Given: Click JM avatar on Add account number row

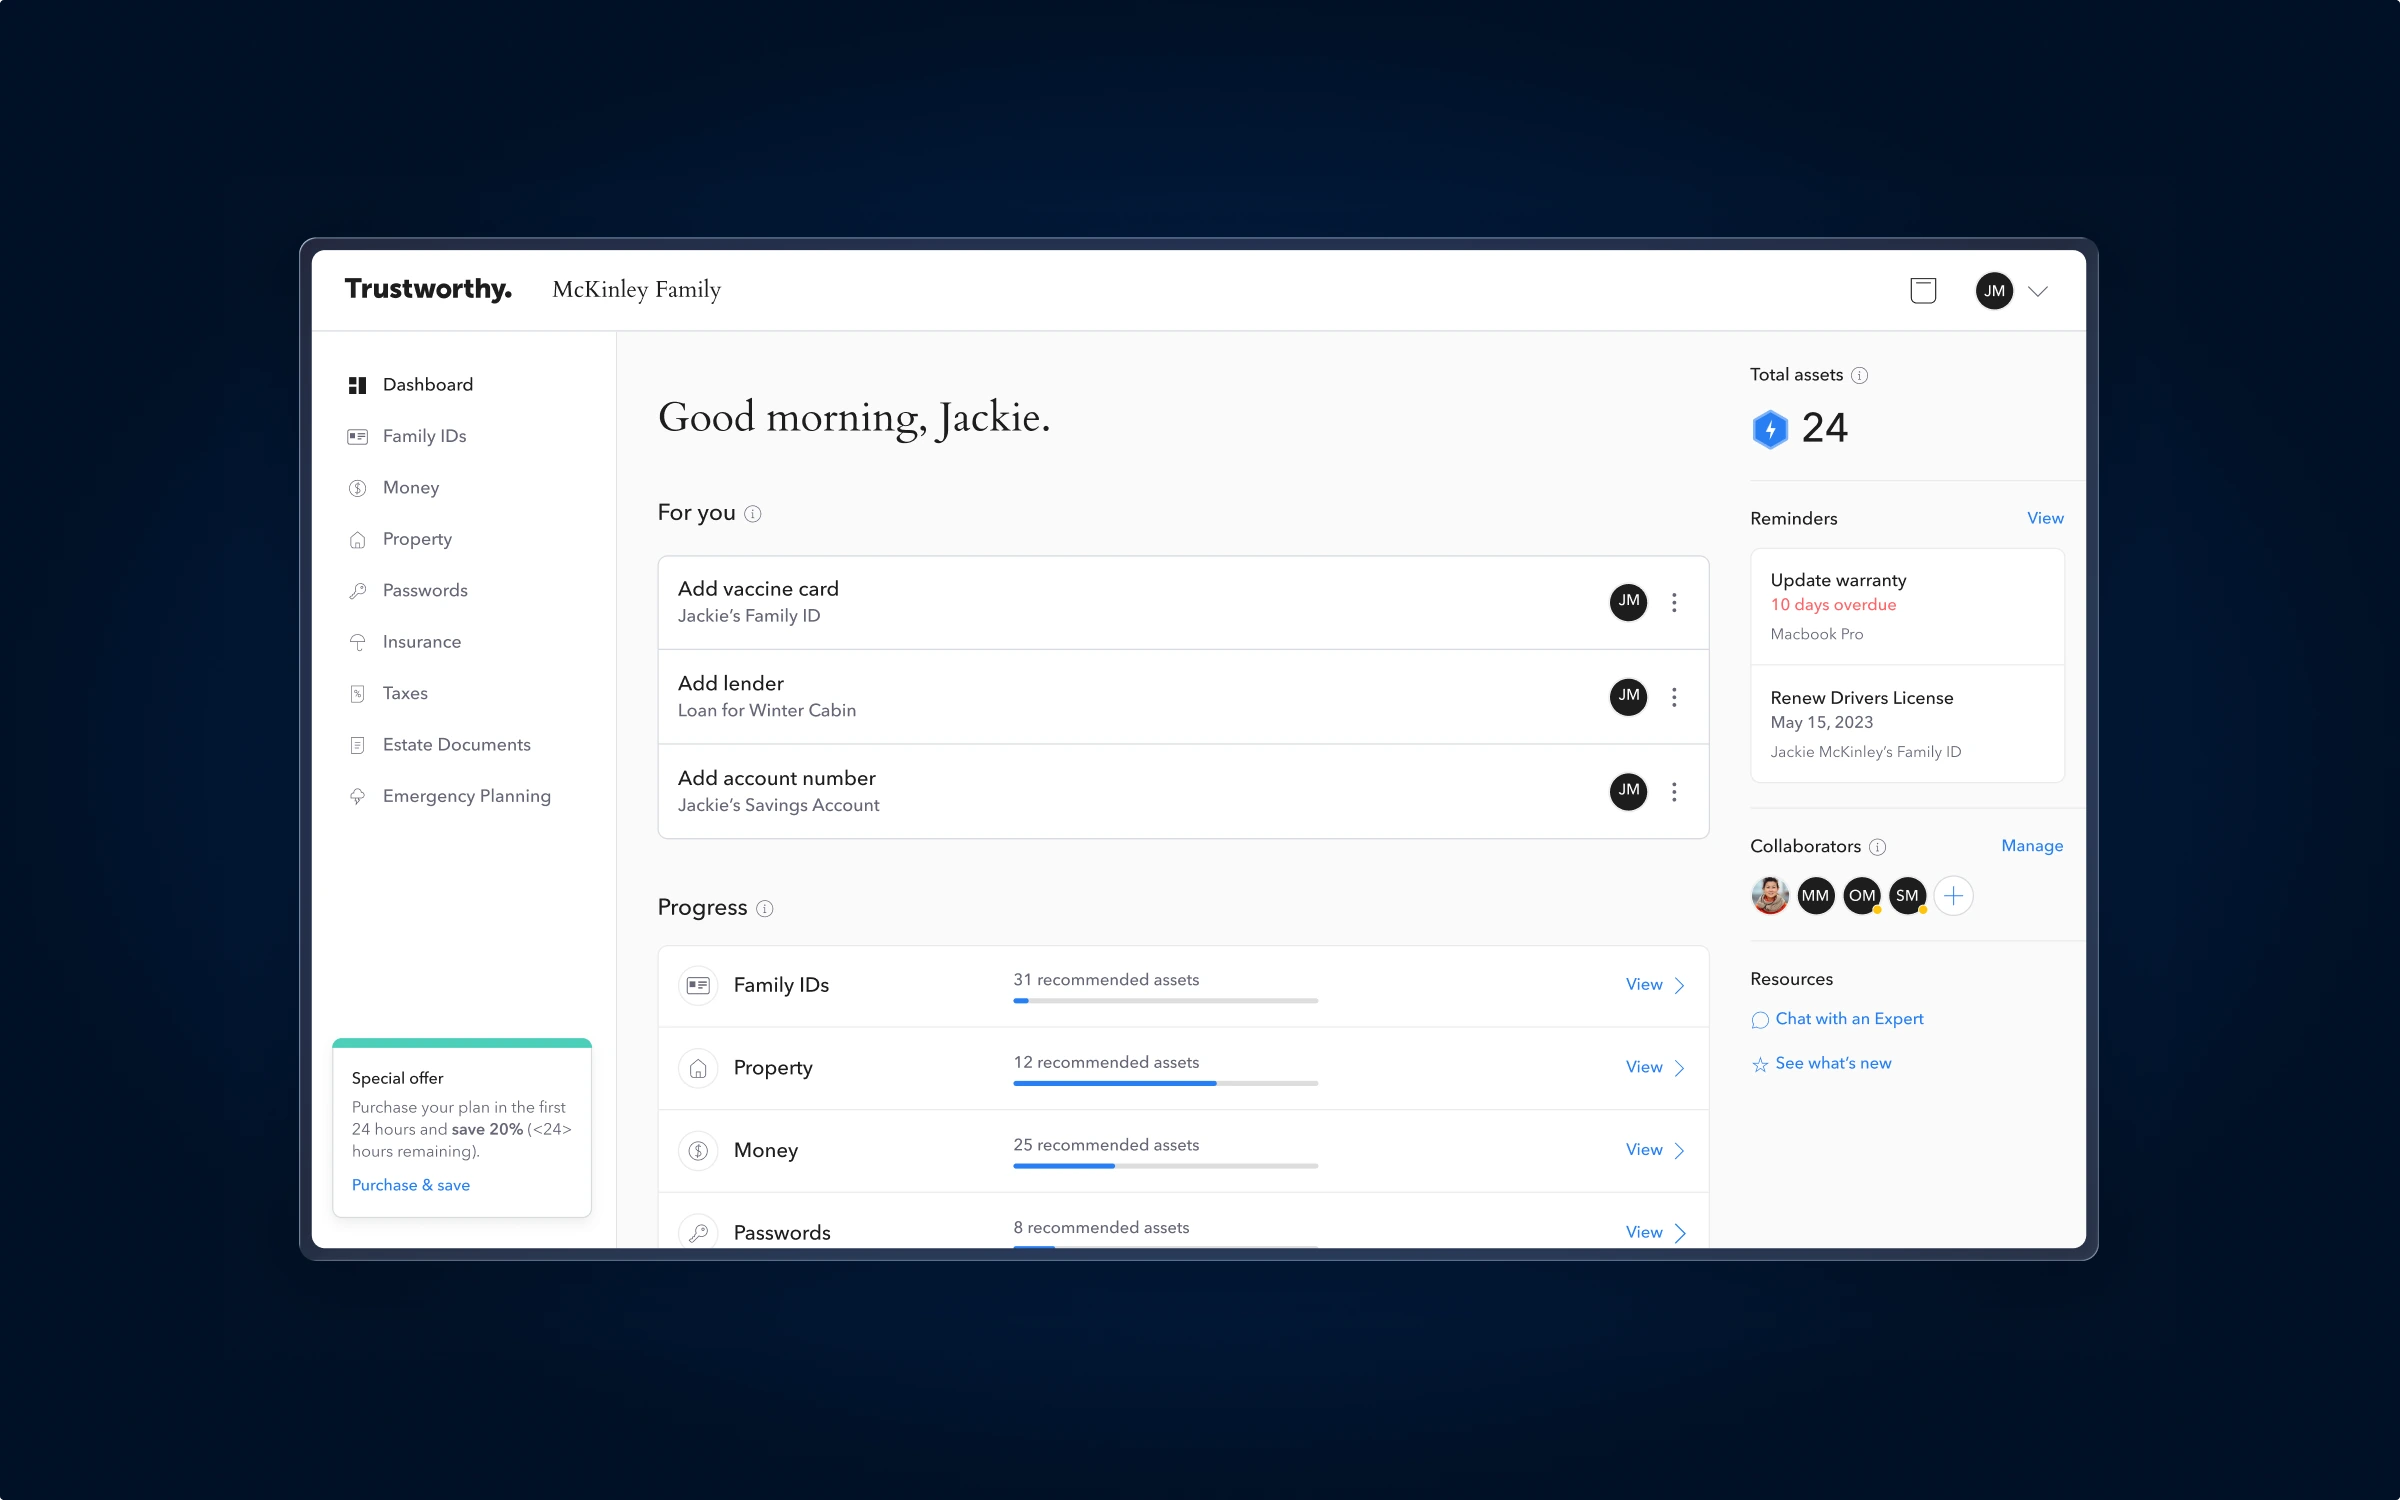Looking at the screenshot, I should tap(1628, 791).
